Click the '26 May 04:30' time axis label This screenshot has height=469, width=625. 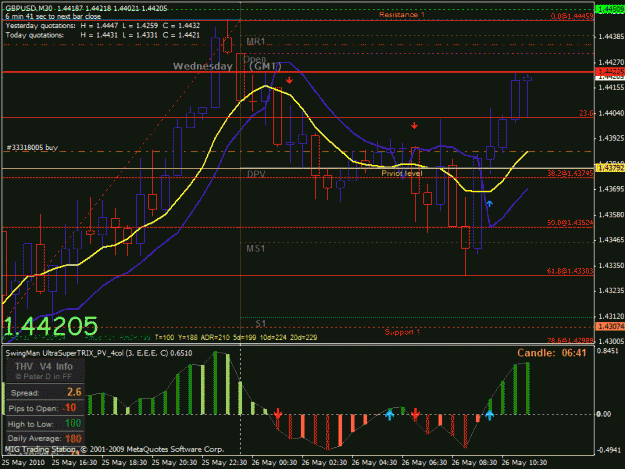point(374,463)
